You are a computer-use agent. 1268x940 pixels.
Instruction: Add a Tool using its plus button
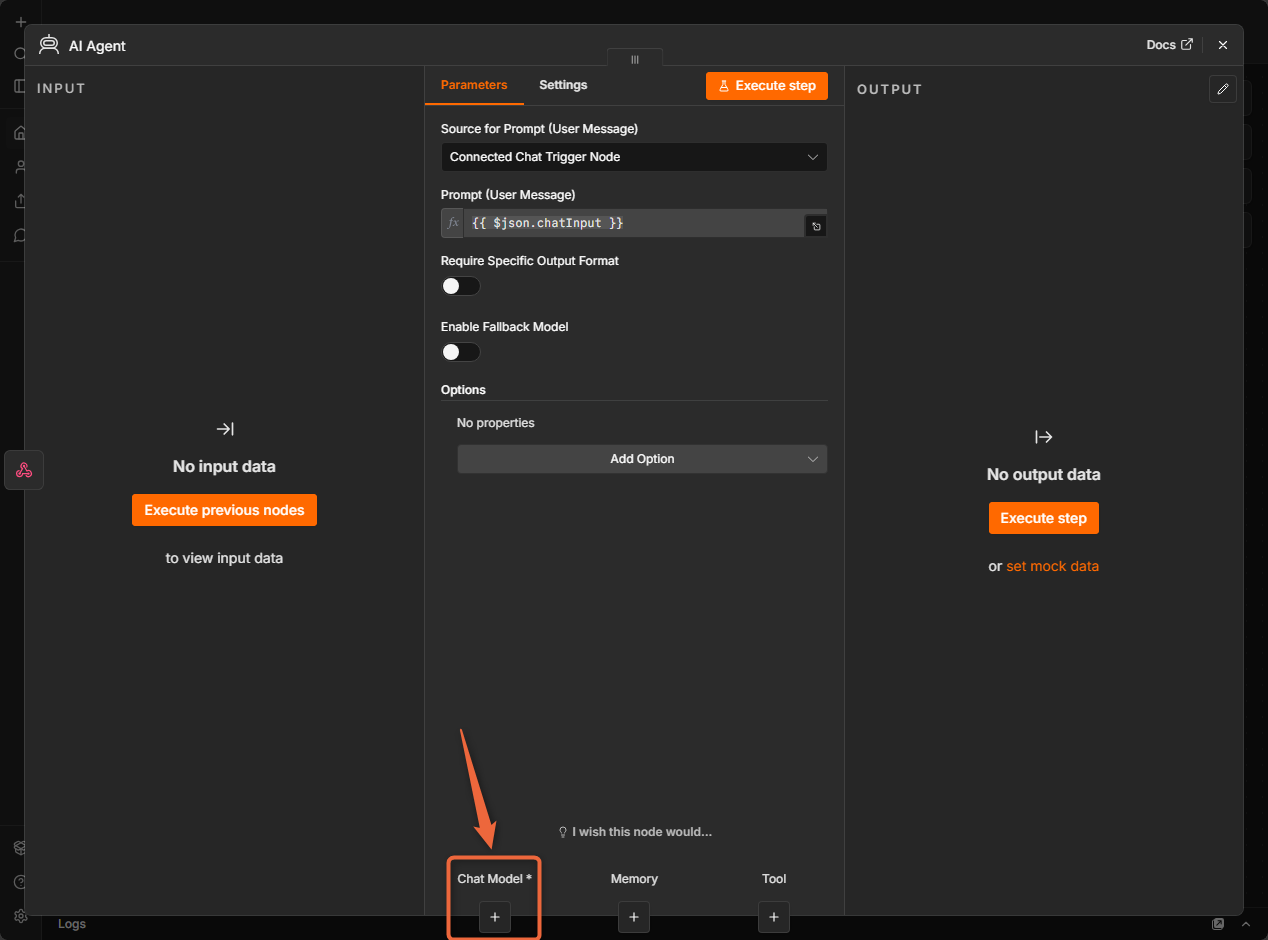[773, 917]
